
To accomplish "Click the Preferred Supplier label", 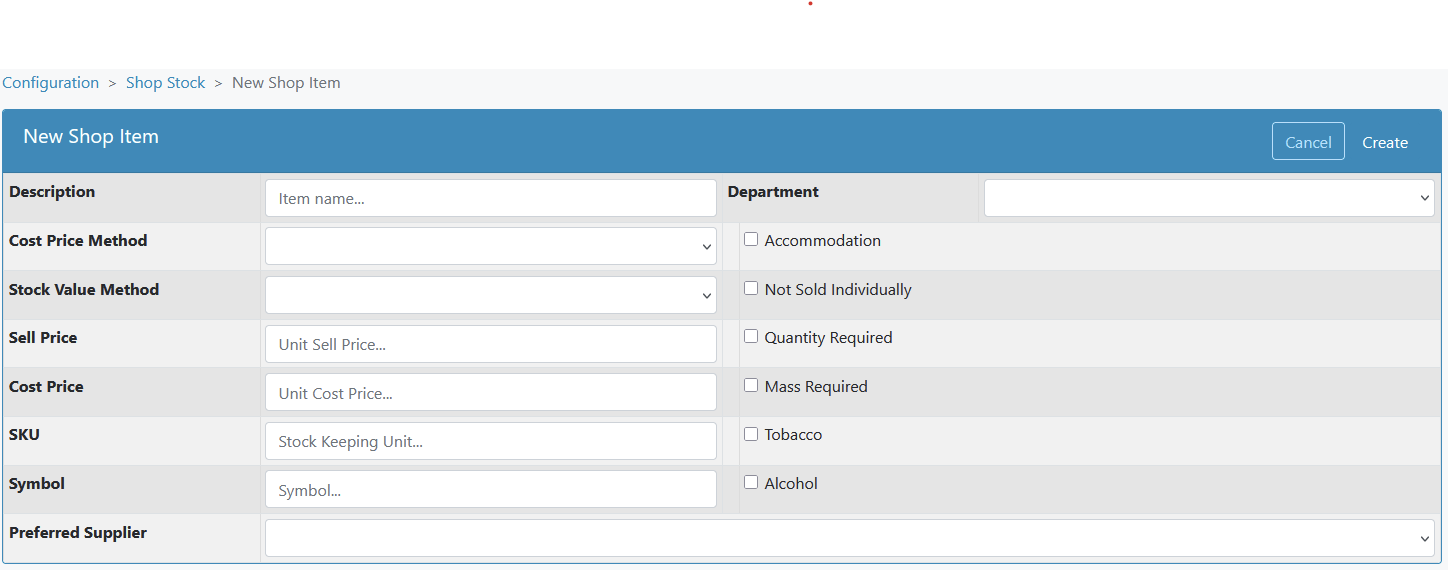I will [78, 533].
